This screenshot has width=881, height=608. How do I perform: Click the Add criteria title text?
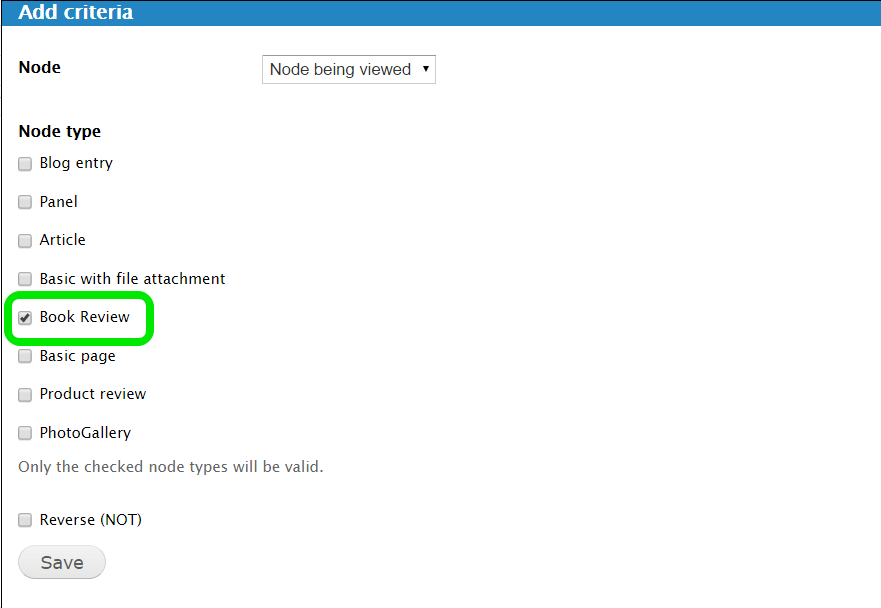pos(76,12)
